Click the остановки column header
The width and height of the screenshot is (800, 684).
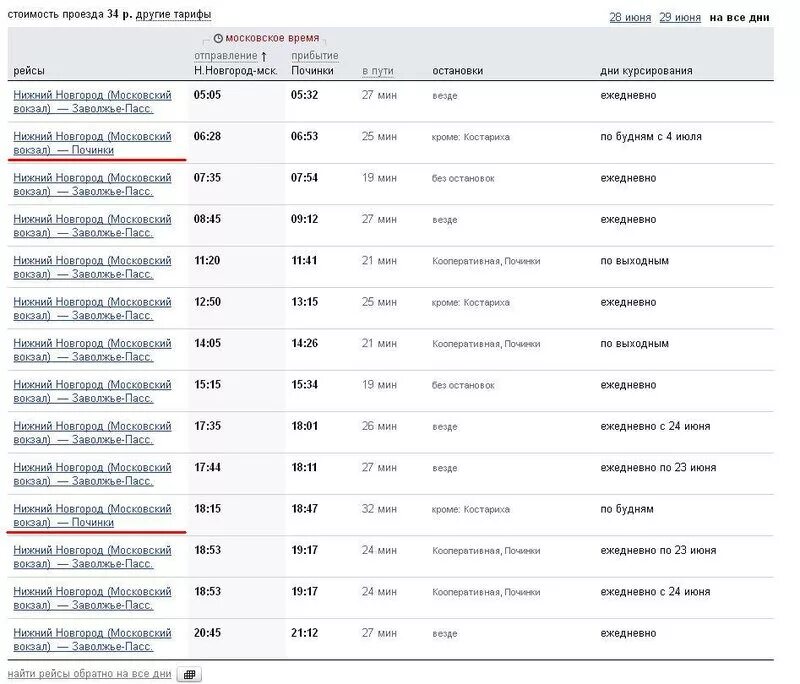pos(458,70)
